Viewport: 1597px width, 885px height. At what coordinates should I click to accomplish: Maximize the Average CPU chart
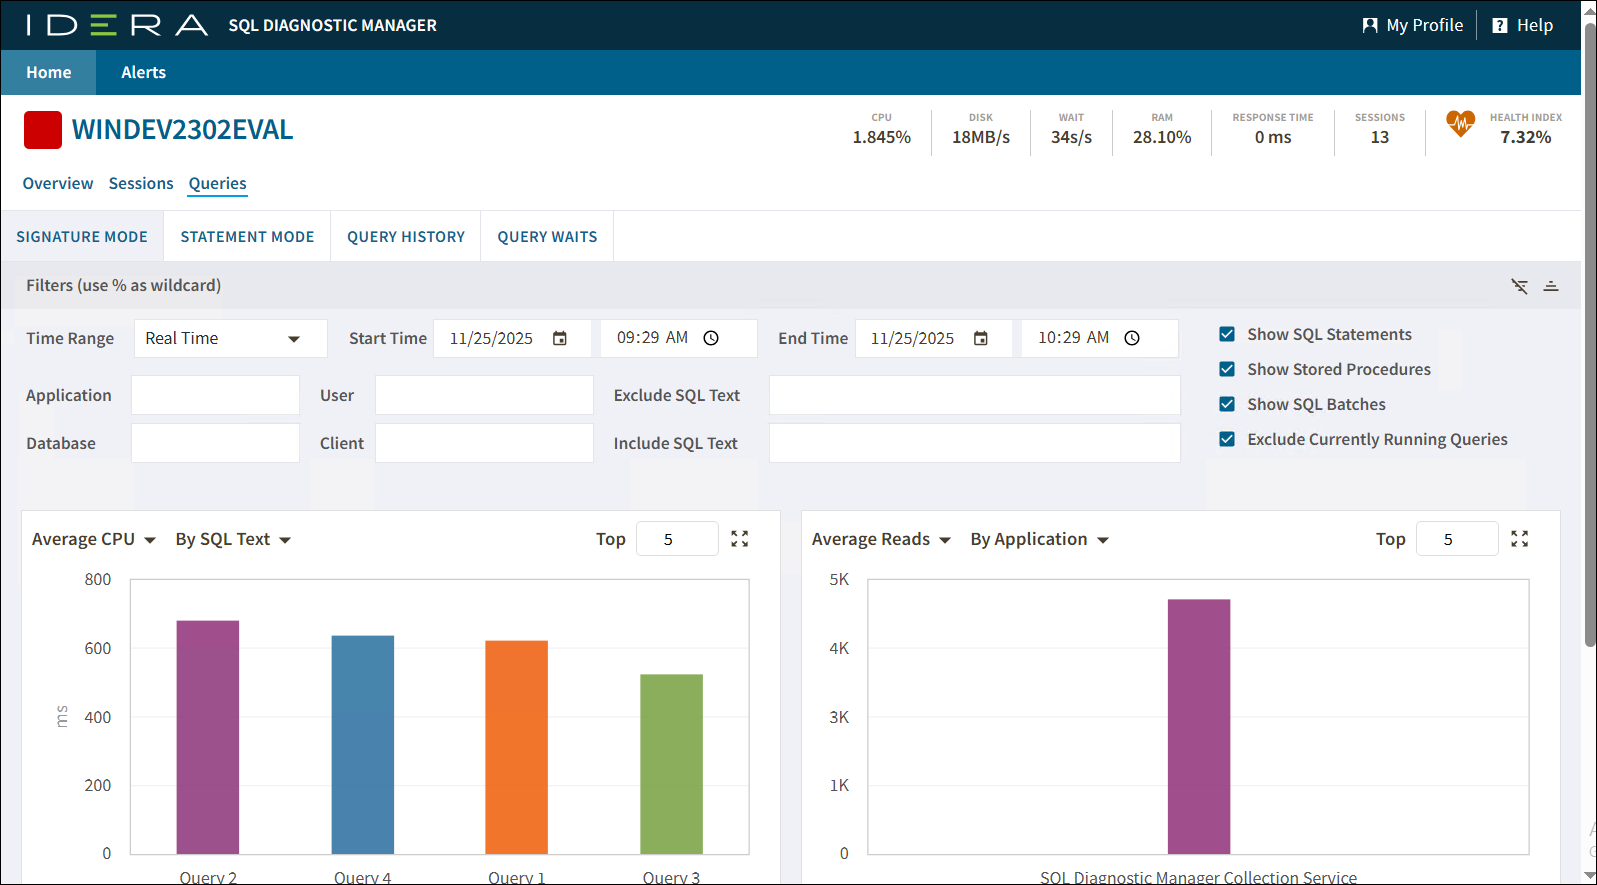click(x=740, y=539)
